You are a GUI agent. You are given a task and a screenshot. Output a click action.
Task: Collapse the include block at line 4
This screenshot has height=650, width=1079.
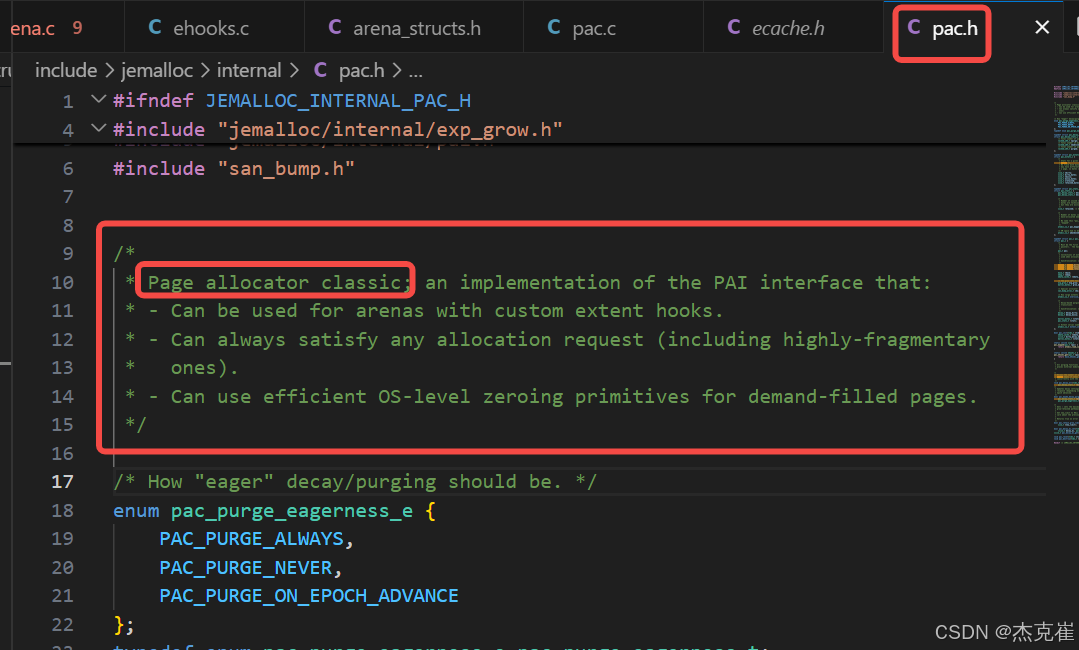(97, 128)
